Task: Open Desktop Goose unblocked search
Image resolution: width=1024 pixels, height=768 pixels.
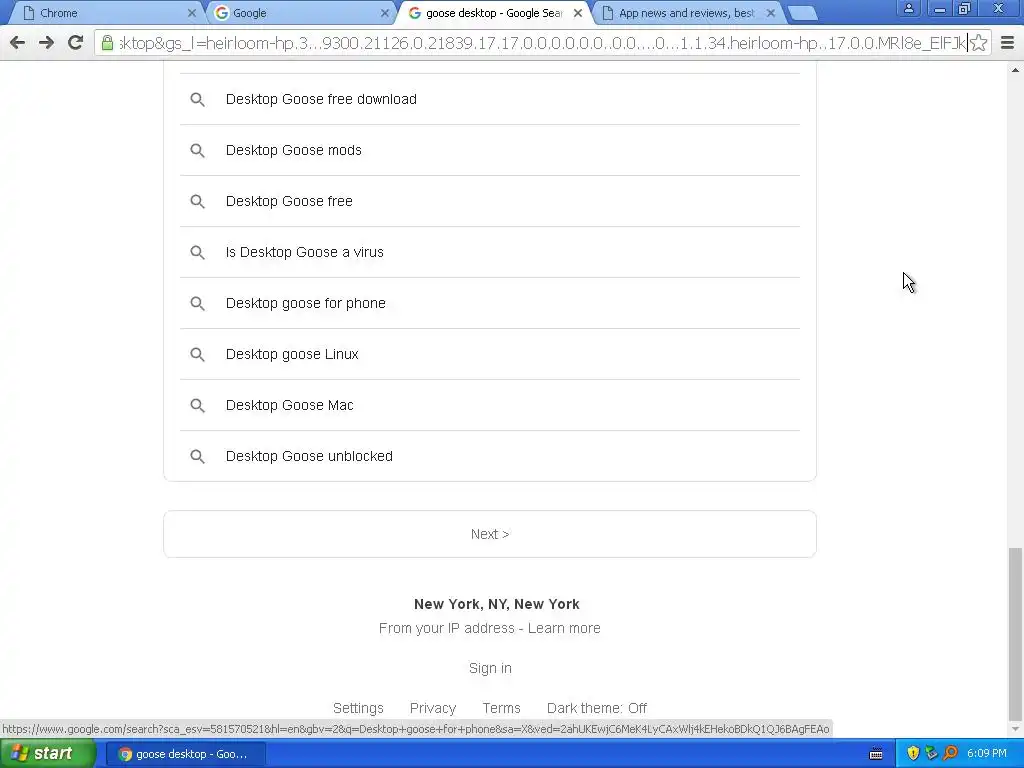Action: coord(490,456)
